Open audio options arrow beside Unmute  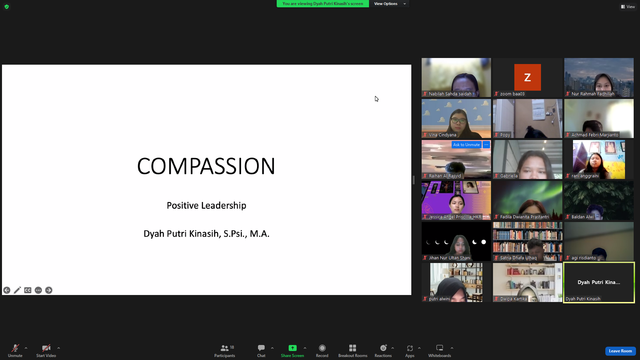(26, 348)
